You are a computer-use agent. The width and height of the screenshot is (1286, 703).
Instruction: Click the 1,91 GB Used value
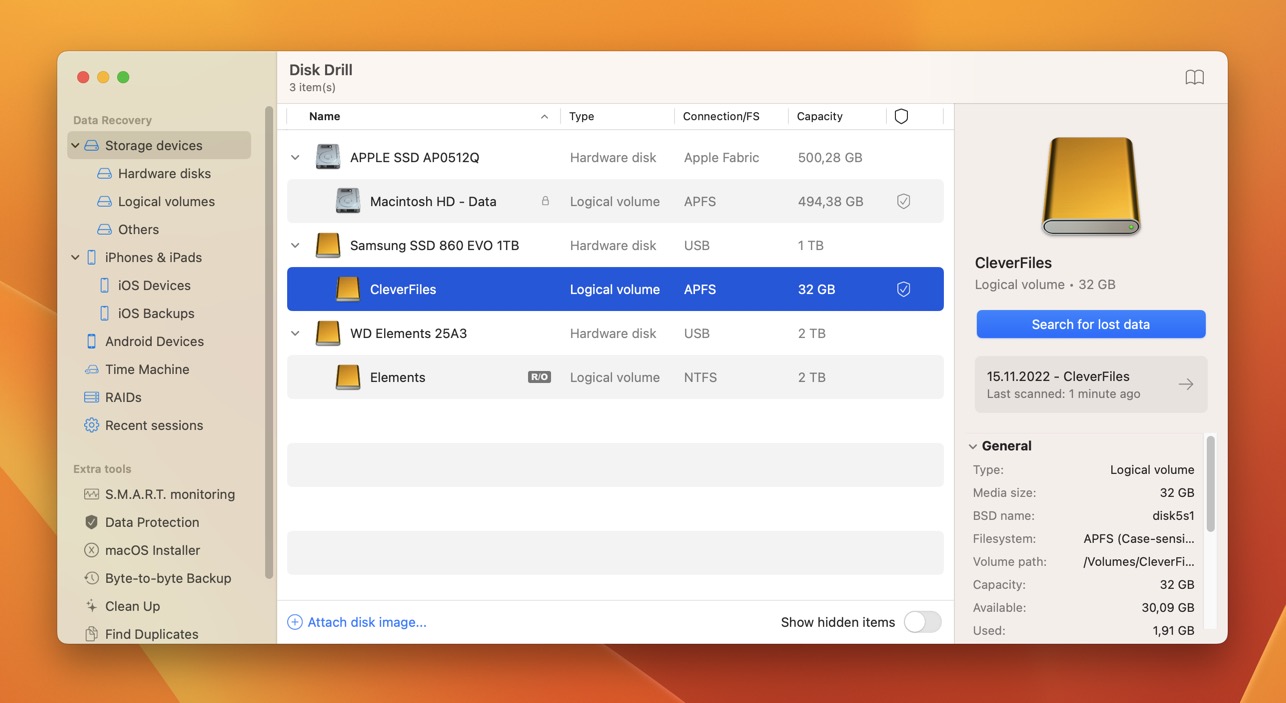(x=1171, y=630)
